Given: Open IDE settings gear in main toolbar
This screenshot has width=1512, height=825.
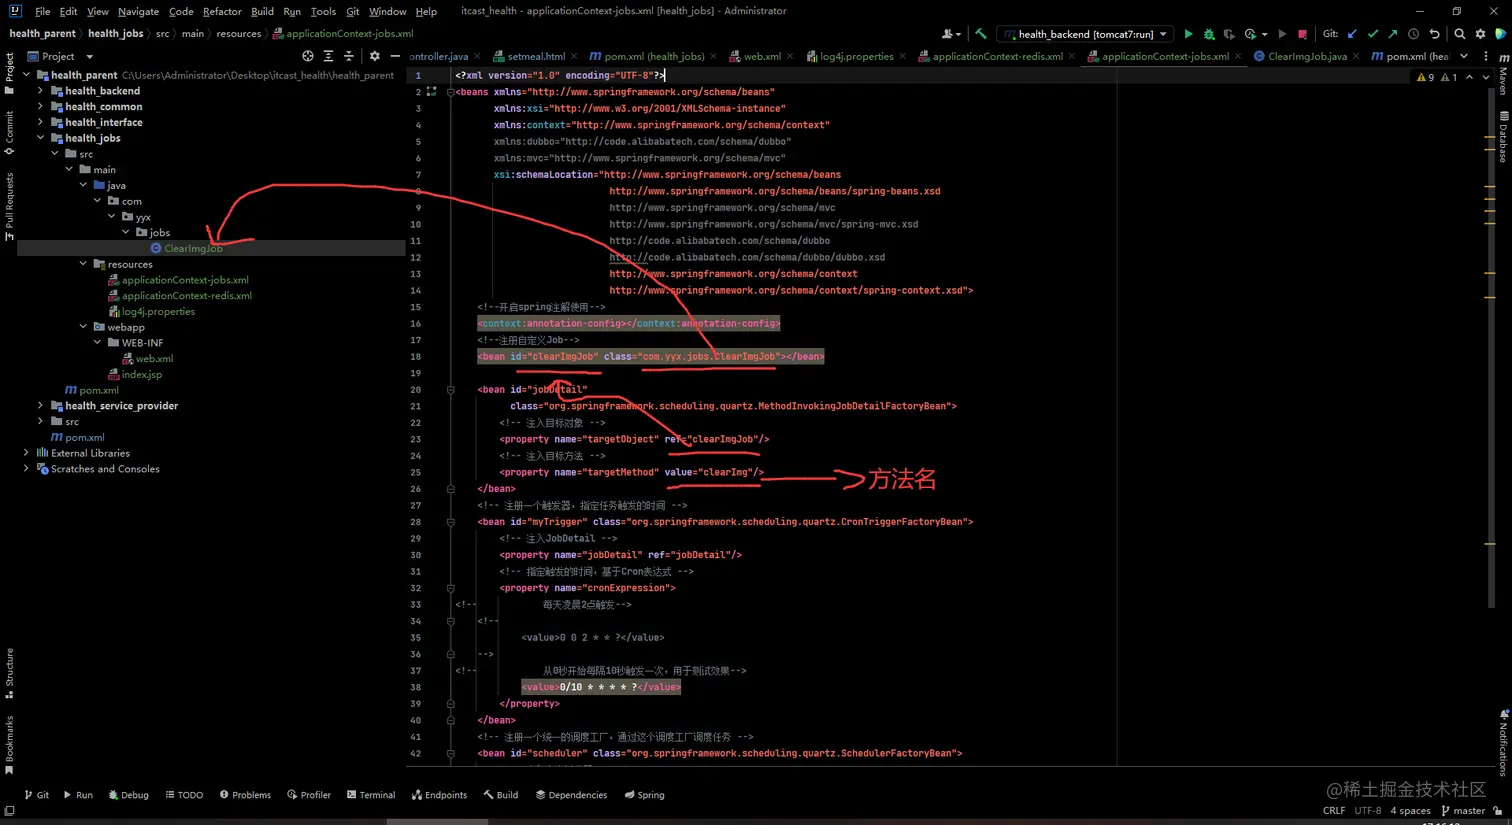Looking at the screenshot, I should pos(1481,34).
